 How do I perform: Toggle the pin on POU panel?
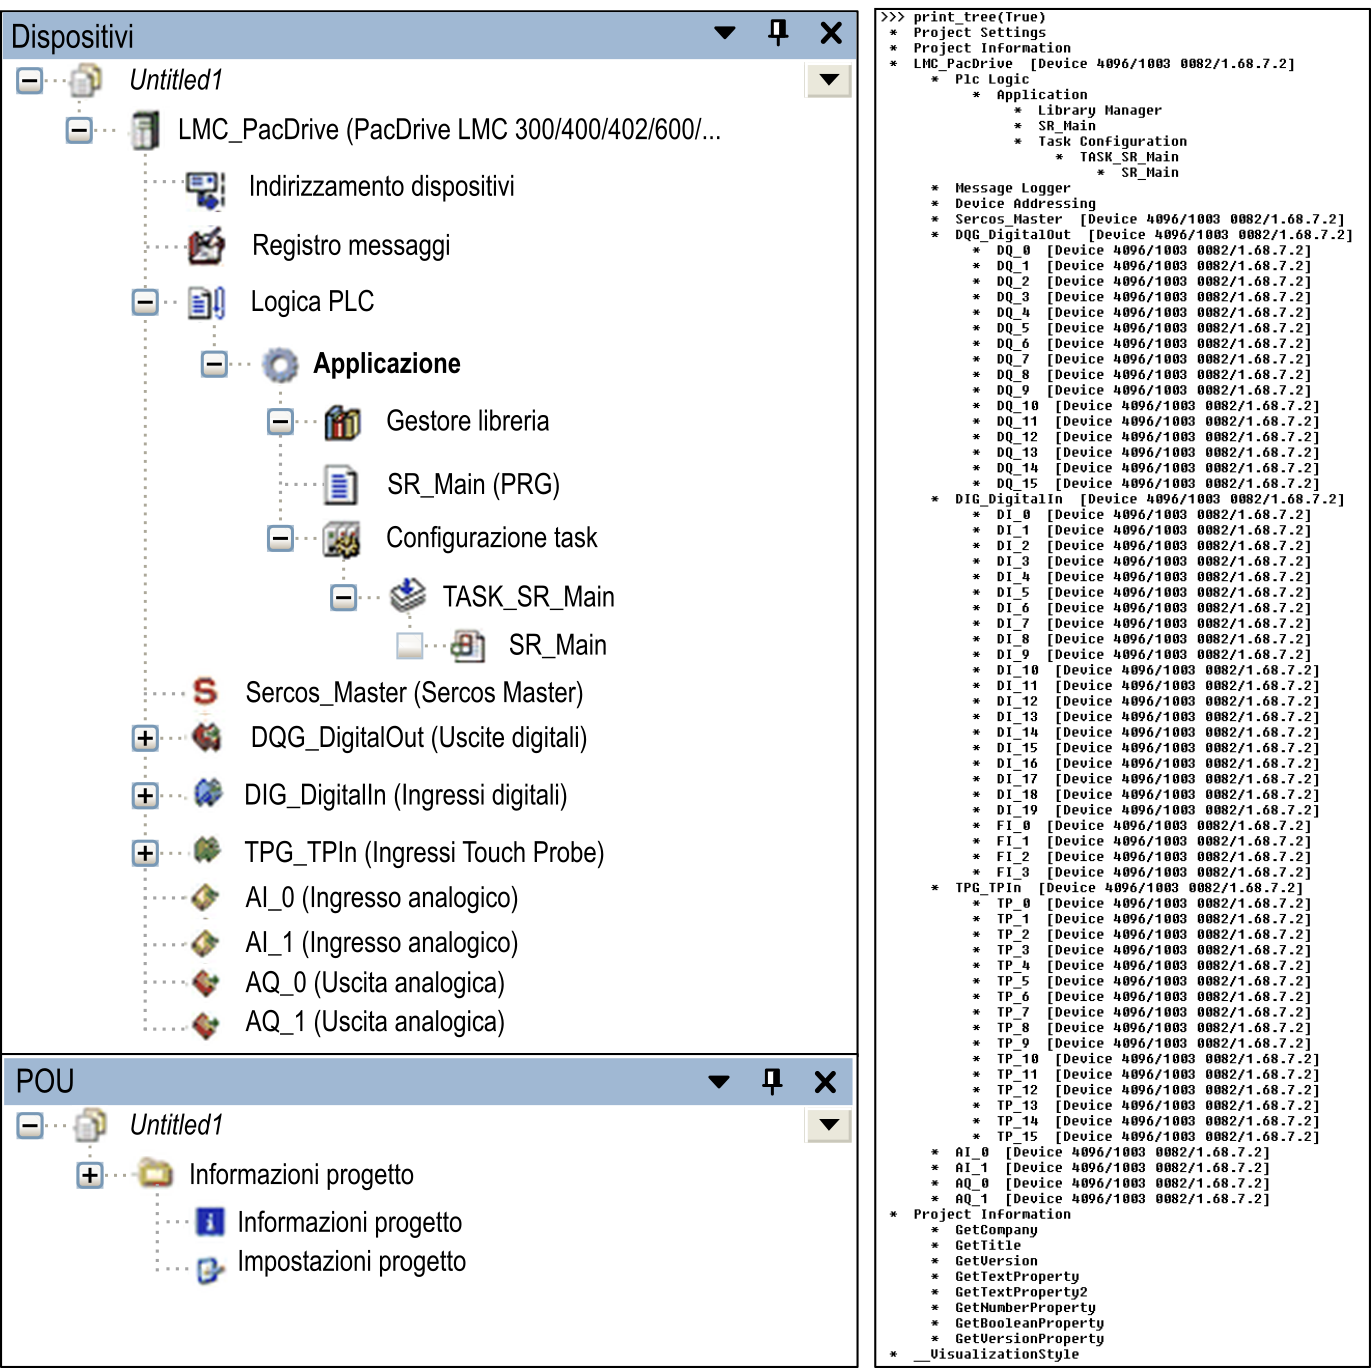[x=772, y=1081]
